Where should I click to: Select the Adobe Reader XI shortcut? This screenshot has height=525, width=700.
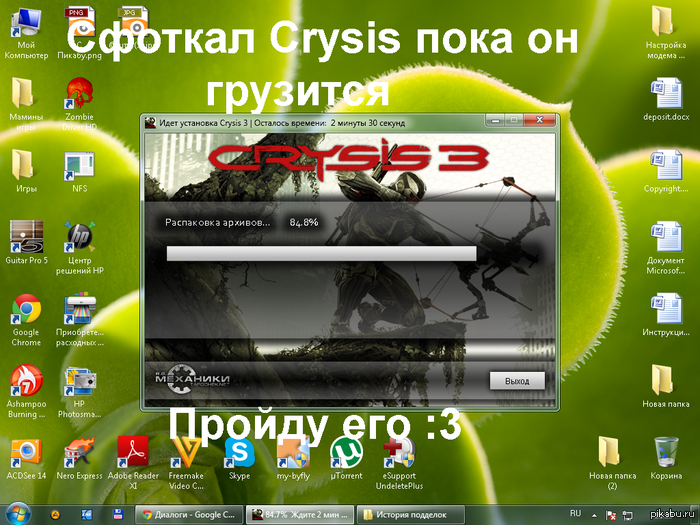coord(134,453)
